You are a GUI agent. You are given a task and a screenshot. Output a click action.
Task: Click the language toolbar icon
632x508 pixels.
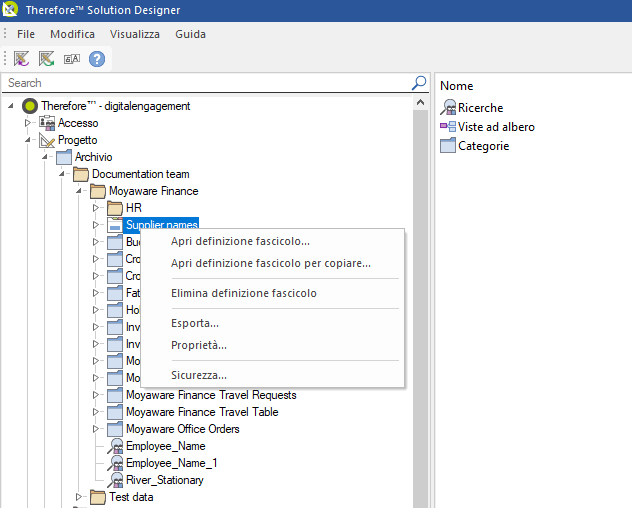(x=72, y=59)
